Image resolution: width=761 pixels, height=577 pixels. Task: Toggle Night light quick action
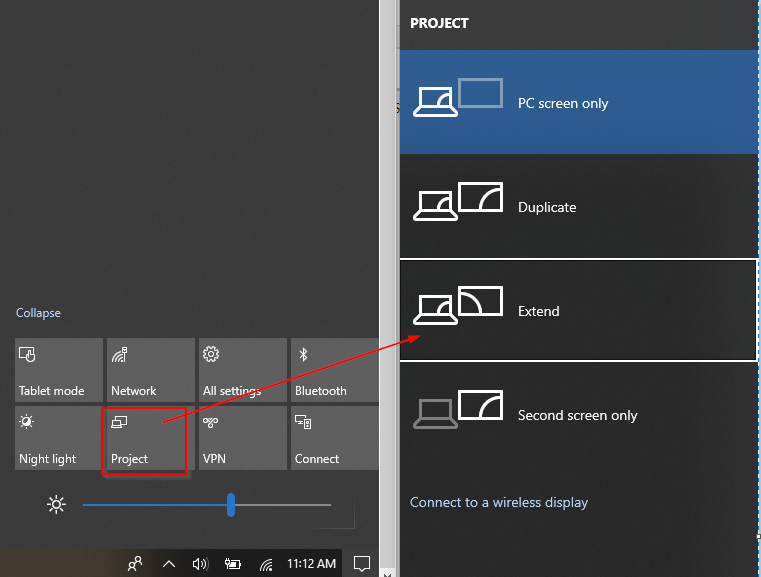point(59,438)
